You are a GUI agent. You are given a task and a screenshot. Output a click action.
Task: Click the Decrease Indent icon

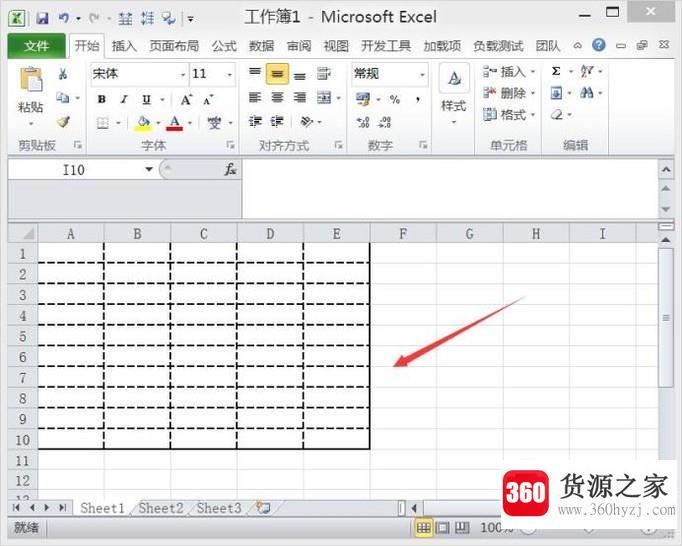[255, 121]
